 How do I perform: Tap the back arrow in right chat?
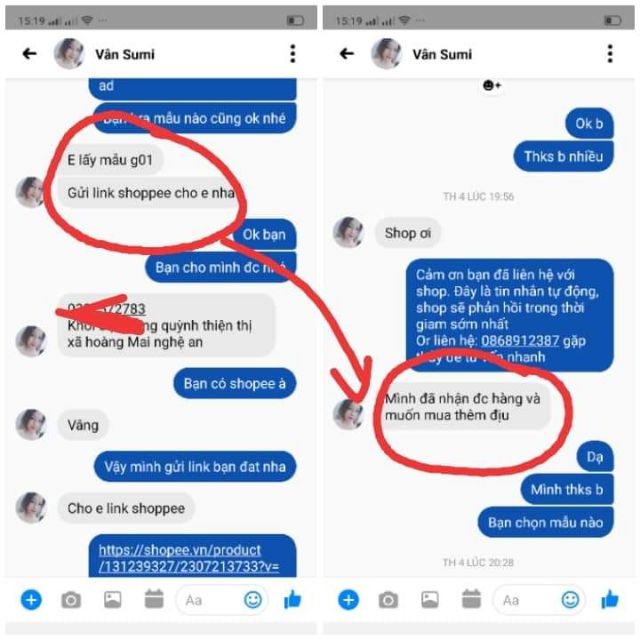347,53
